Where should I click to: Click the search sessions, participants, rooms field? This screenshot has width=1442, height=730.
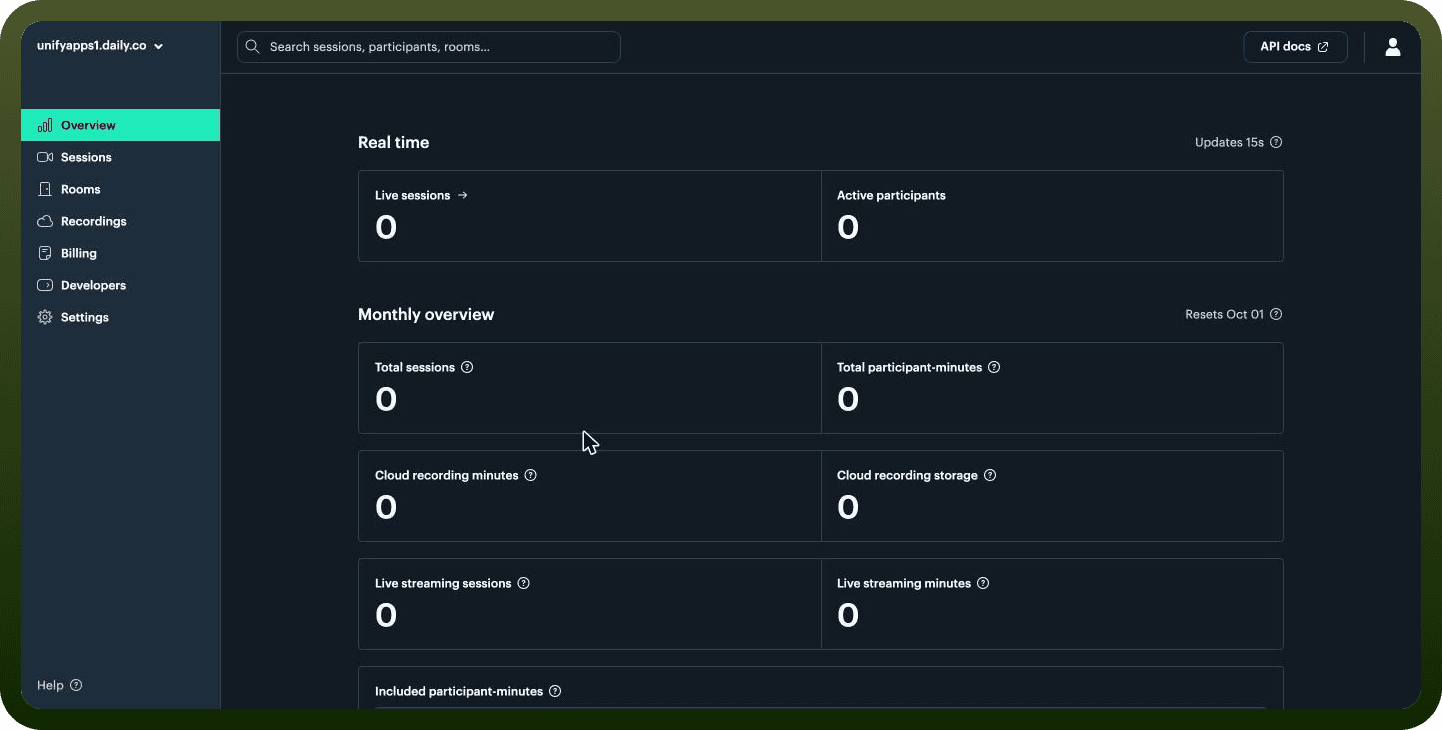pos(429,47)
